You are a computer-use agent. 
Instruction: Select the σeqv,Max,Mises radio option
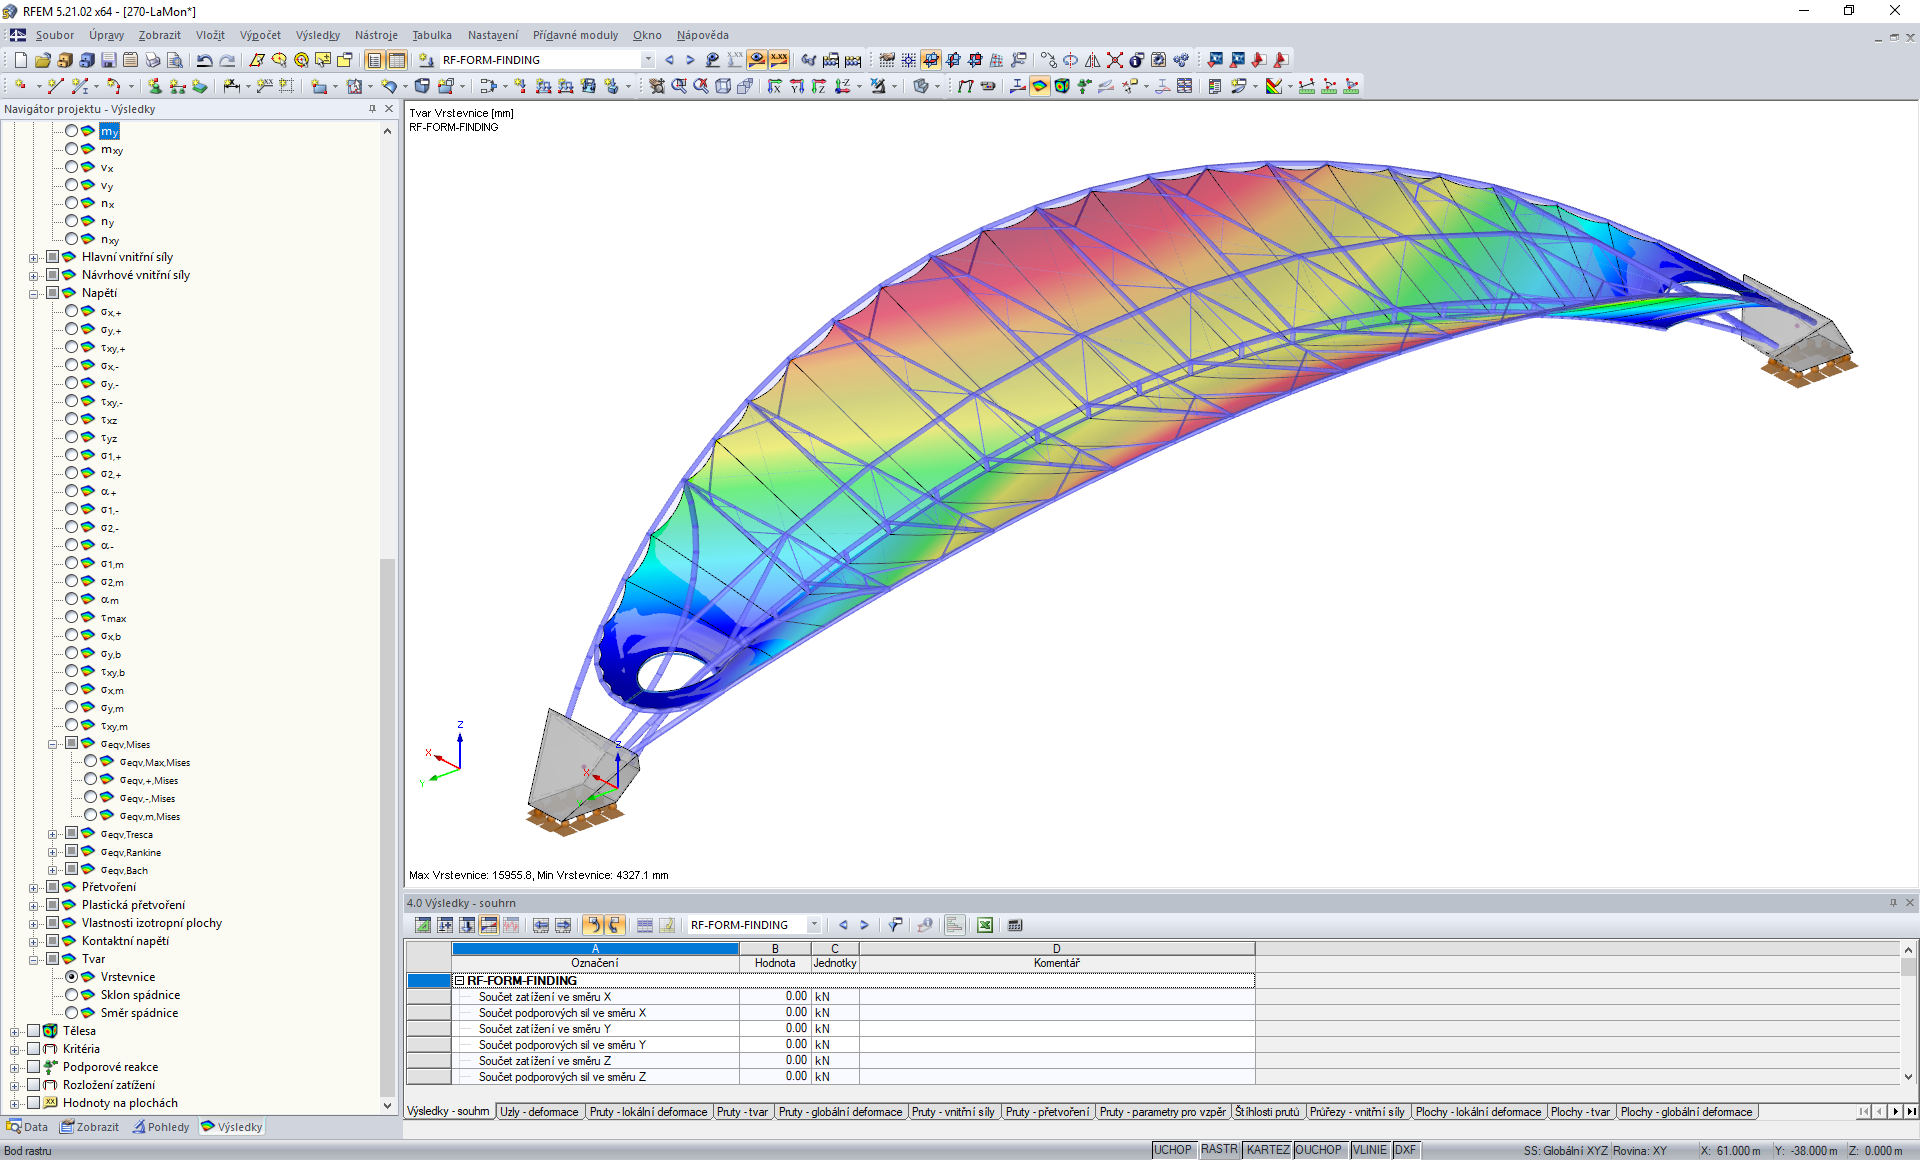point(91,762)
